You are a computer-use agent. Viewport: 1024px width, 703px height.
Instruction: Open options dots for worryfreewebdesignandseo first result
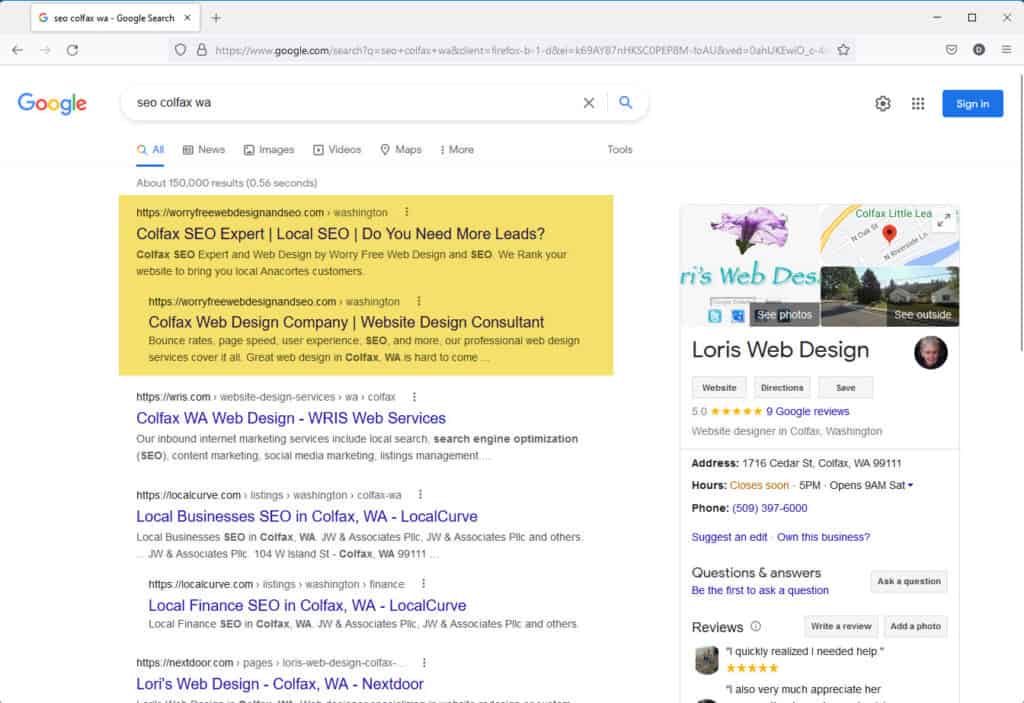point(407,212)
